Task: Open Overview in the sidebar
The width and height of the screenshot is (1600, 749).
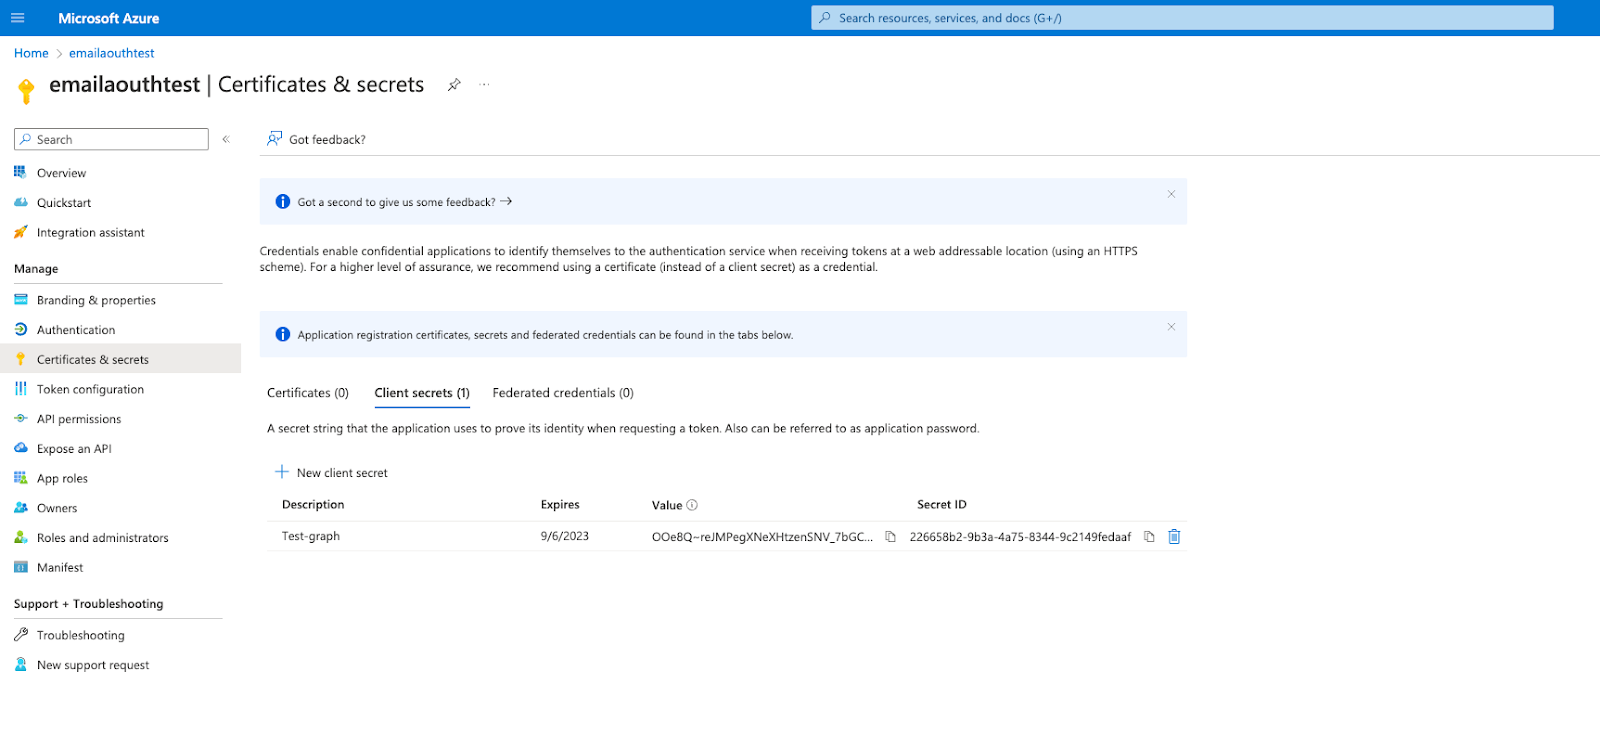Action: point(61,173)
